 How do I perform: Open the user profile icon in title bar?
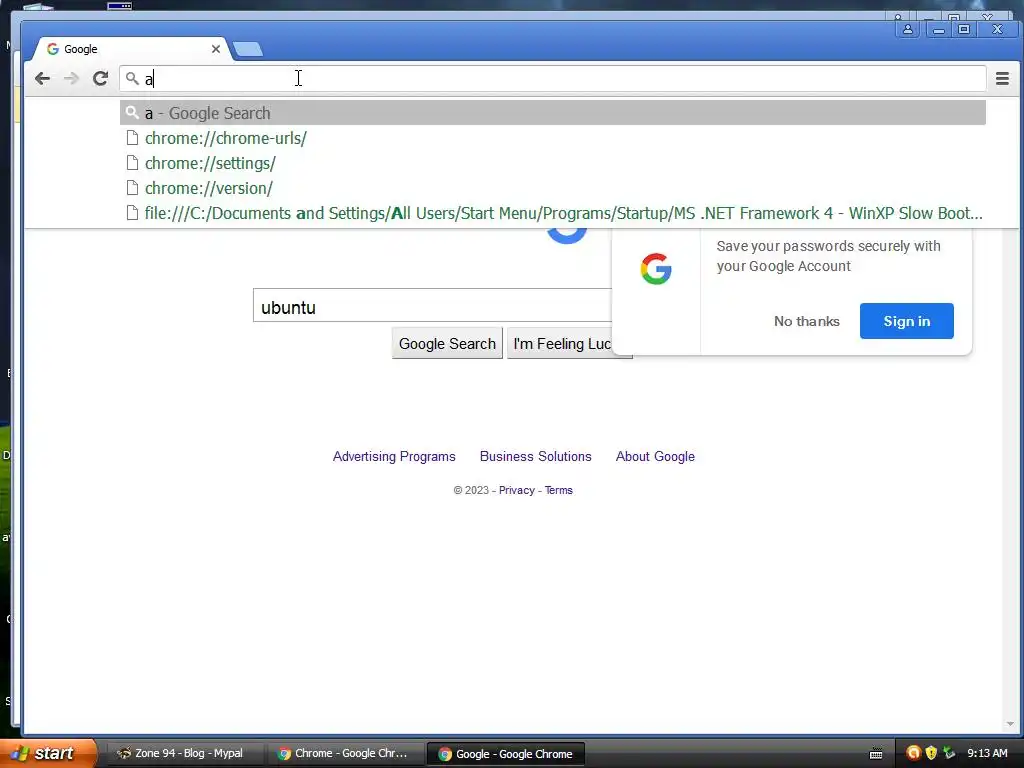[908, 29]
